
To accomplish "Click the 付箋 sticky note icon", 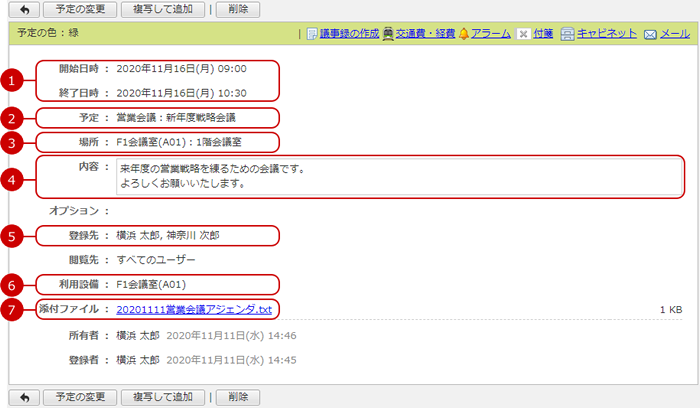I will [524, 34].
